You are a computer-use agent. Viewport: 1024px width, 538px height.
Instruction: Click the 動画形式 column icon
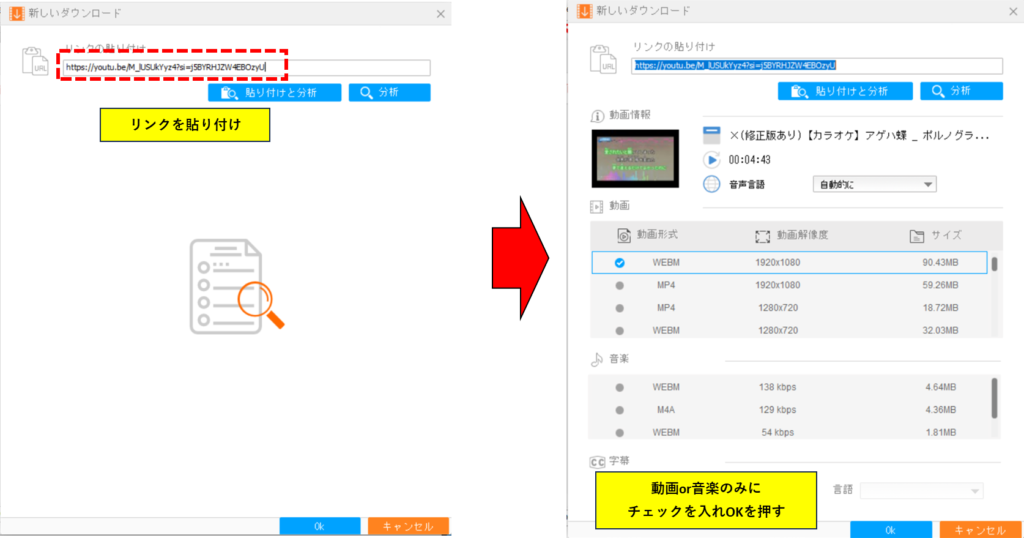pyautogui.click(x=624, y=236)
